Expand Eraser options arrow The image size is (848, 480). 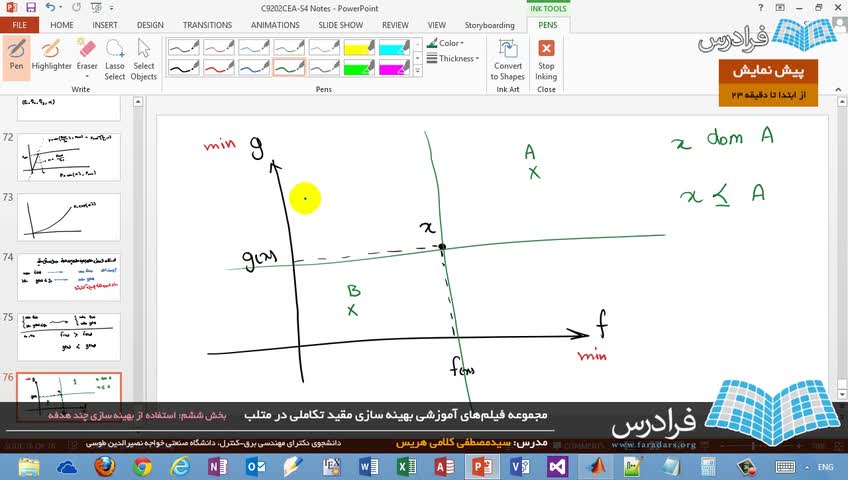tap(87, 76)
